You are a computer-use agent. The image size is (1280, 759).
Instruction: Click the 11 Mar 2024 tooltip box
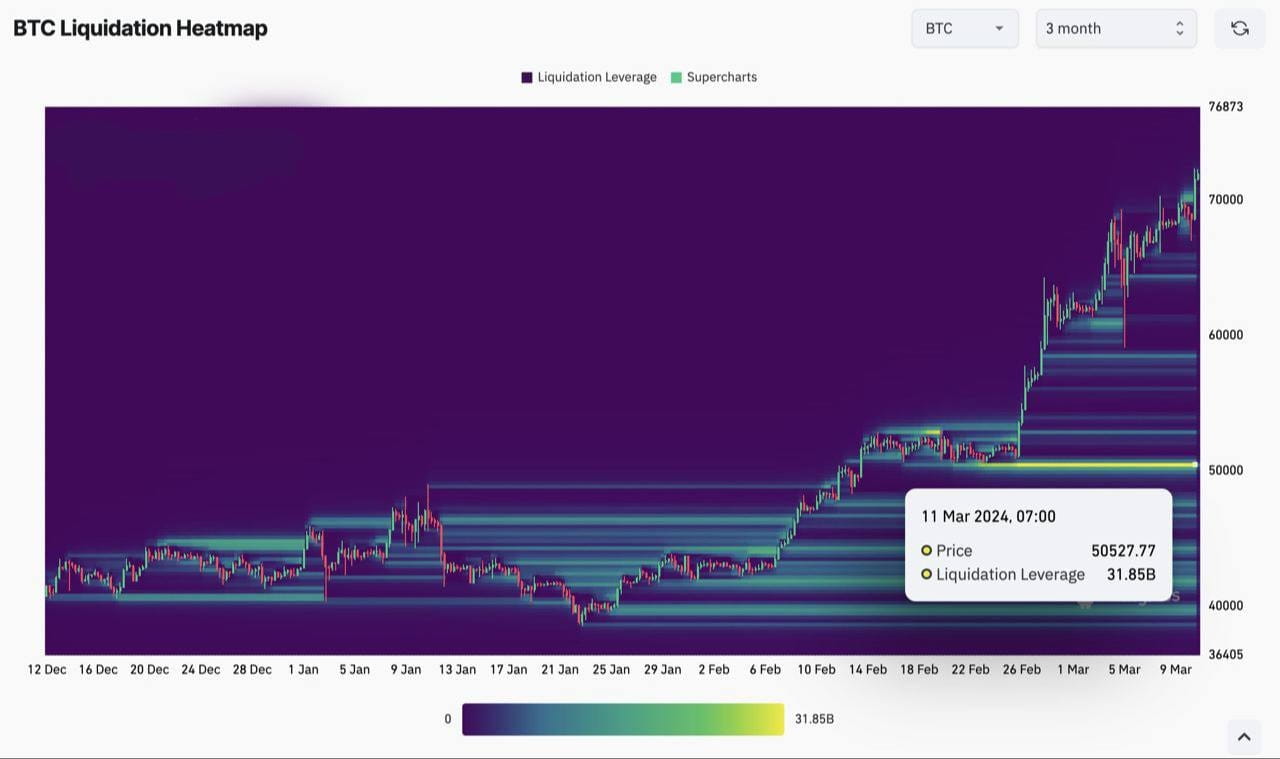click(x=1038, y=545)
